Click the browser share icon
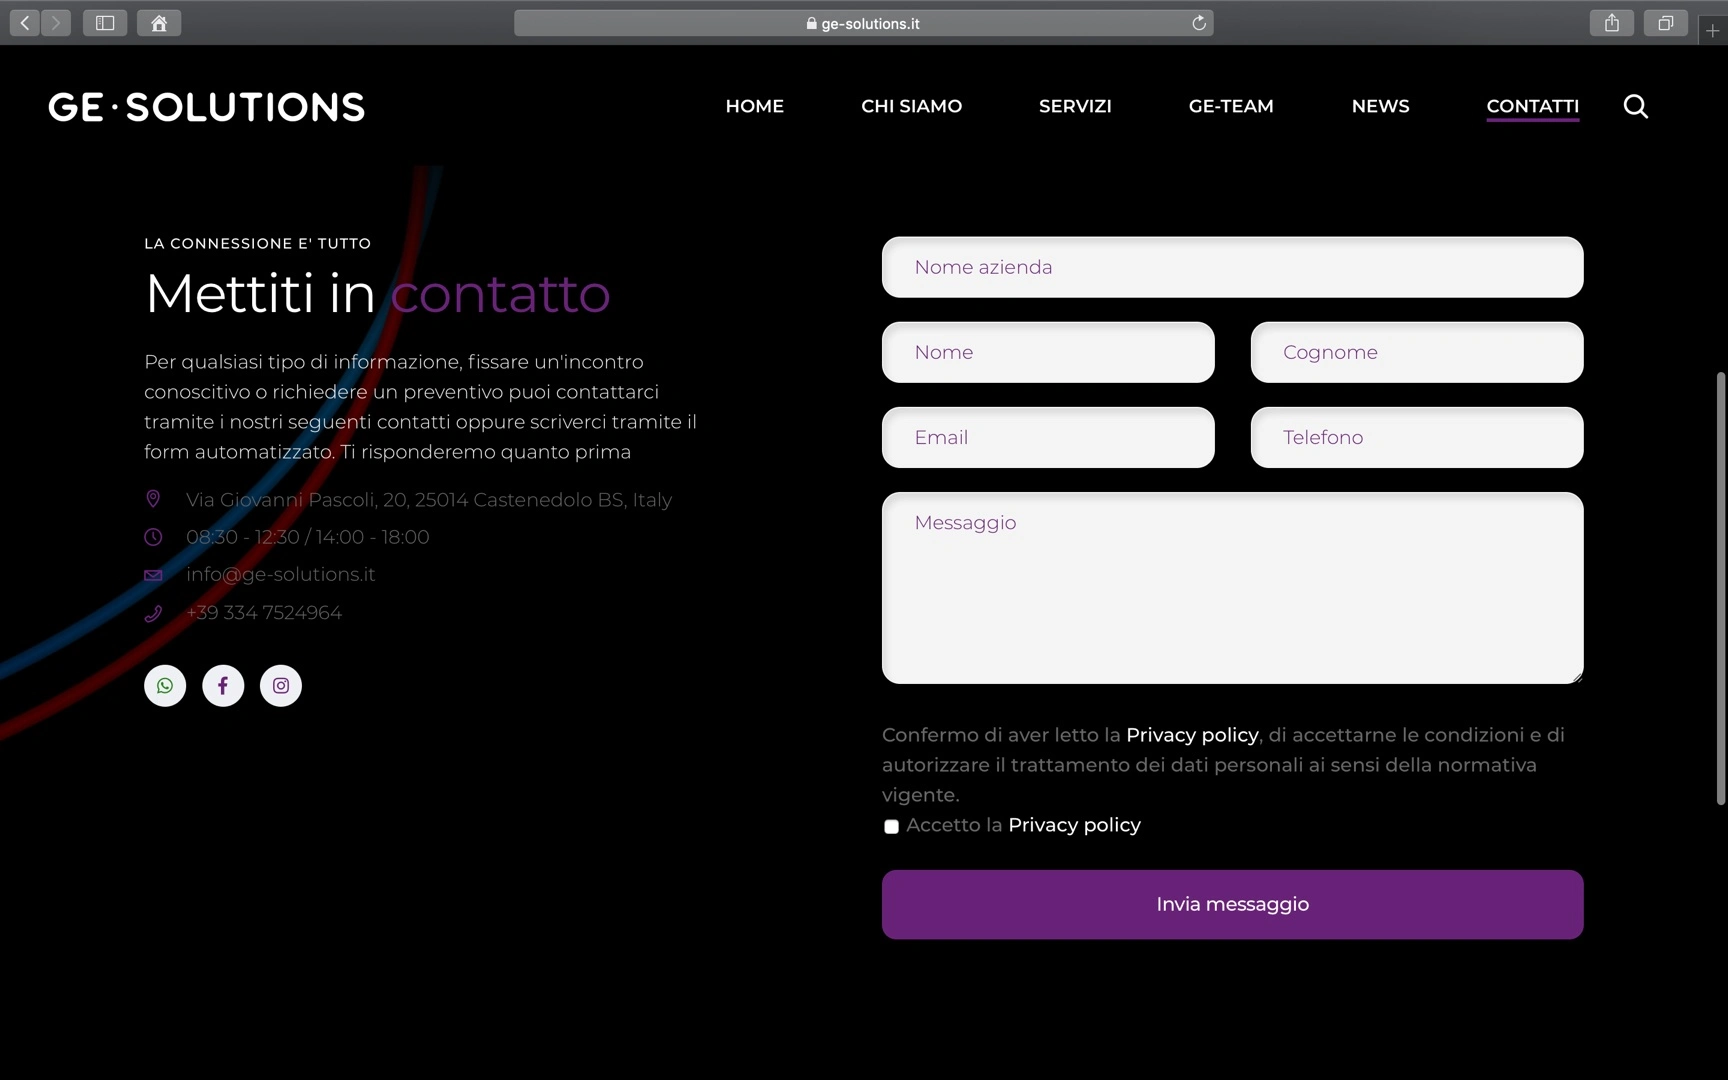Screen dimensions: 1728x1080 1612,23
